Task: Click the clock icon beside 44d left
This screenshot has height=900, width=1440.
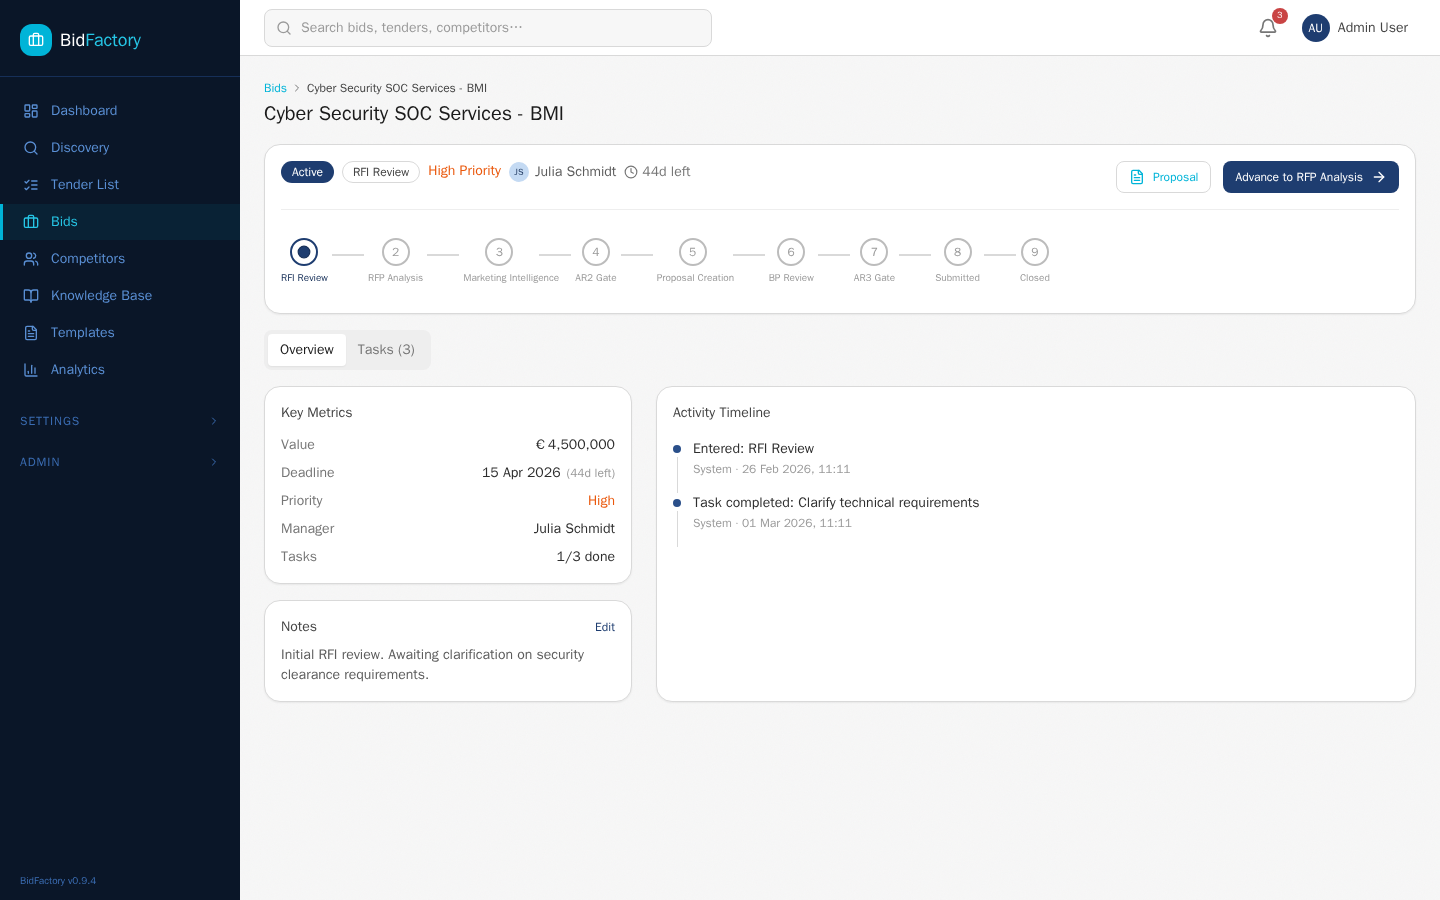Action: click(631, 172)
